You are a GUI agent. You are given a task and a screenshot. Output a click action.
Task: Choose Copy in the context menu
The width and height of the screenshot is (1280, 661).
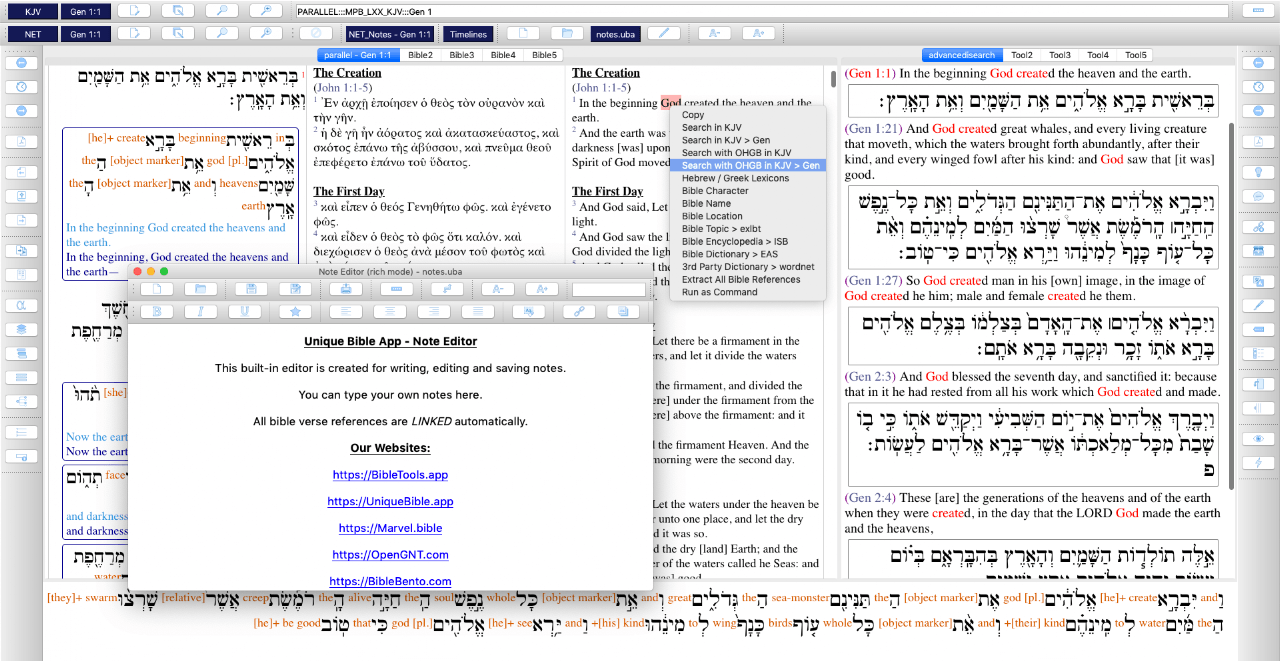[x=748, y=115]
